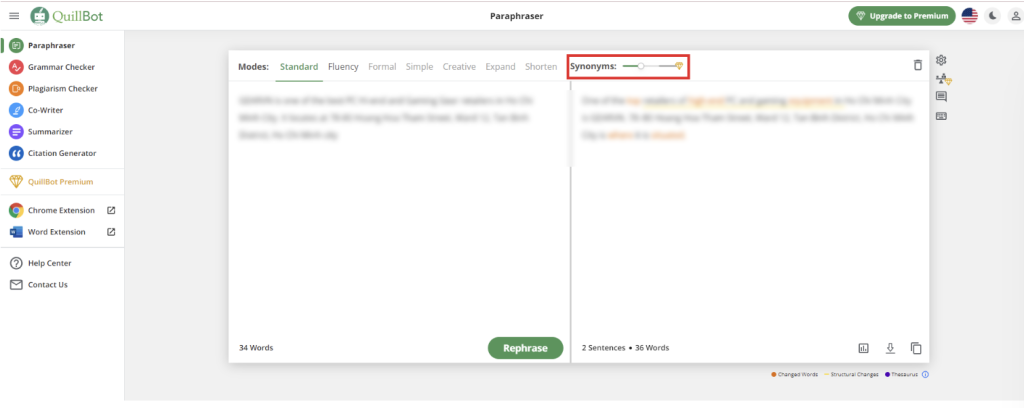Open the statistics chart icon
Image resolution: width=1024 pixels, height=408 pixels.
[x=863, y=349]
